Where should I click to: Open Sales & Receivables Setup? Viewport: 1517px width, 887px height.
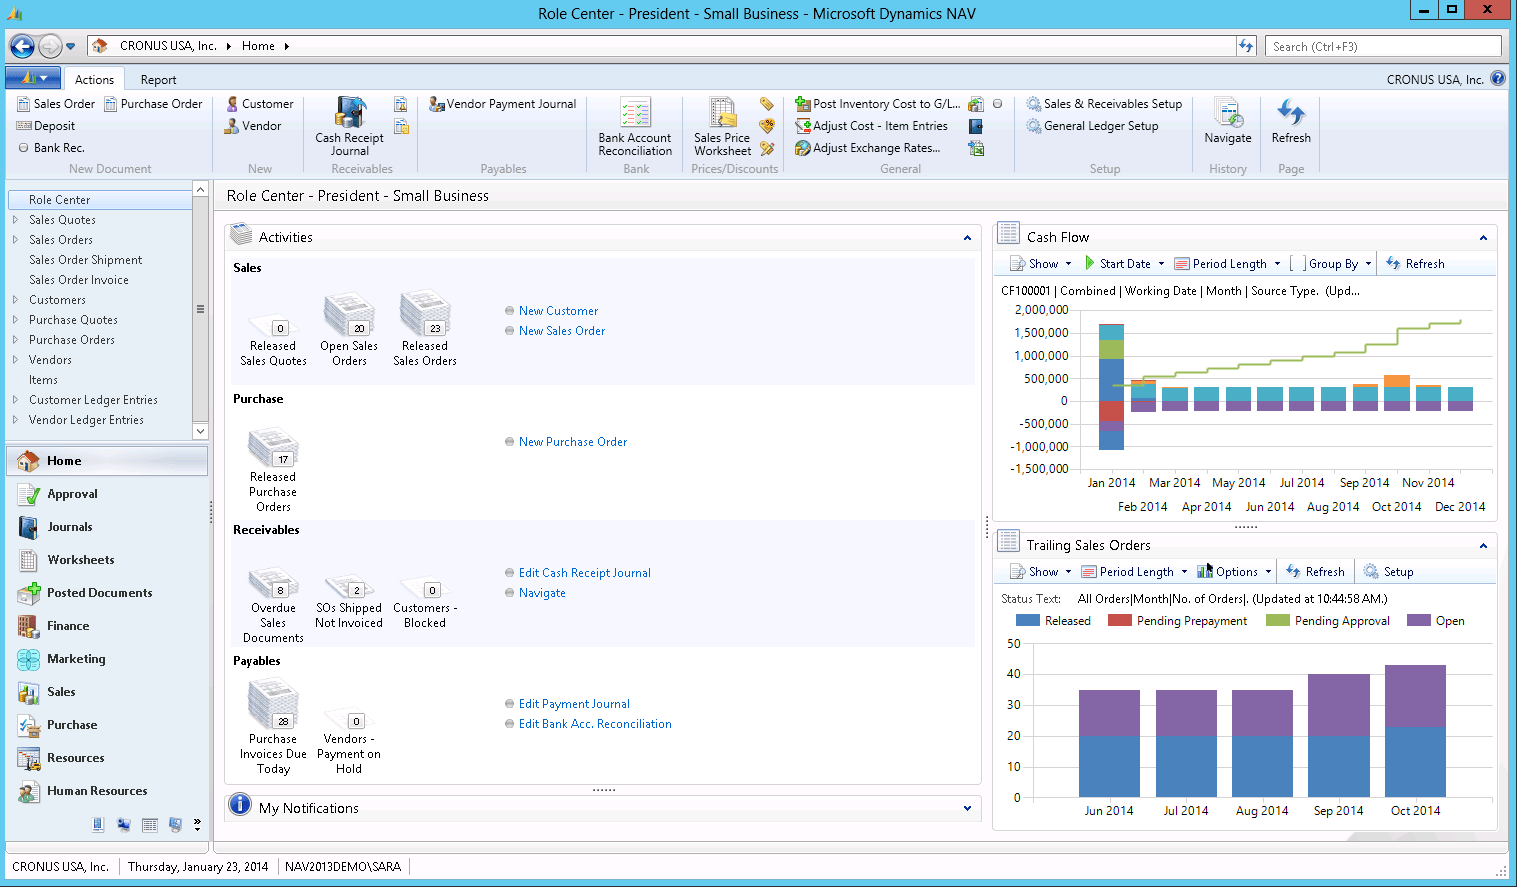1104,104
